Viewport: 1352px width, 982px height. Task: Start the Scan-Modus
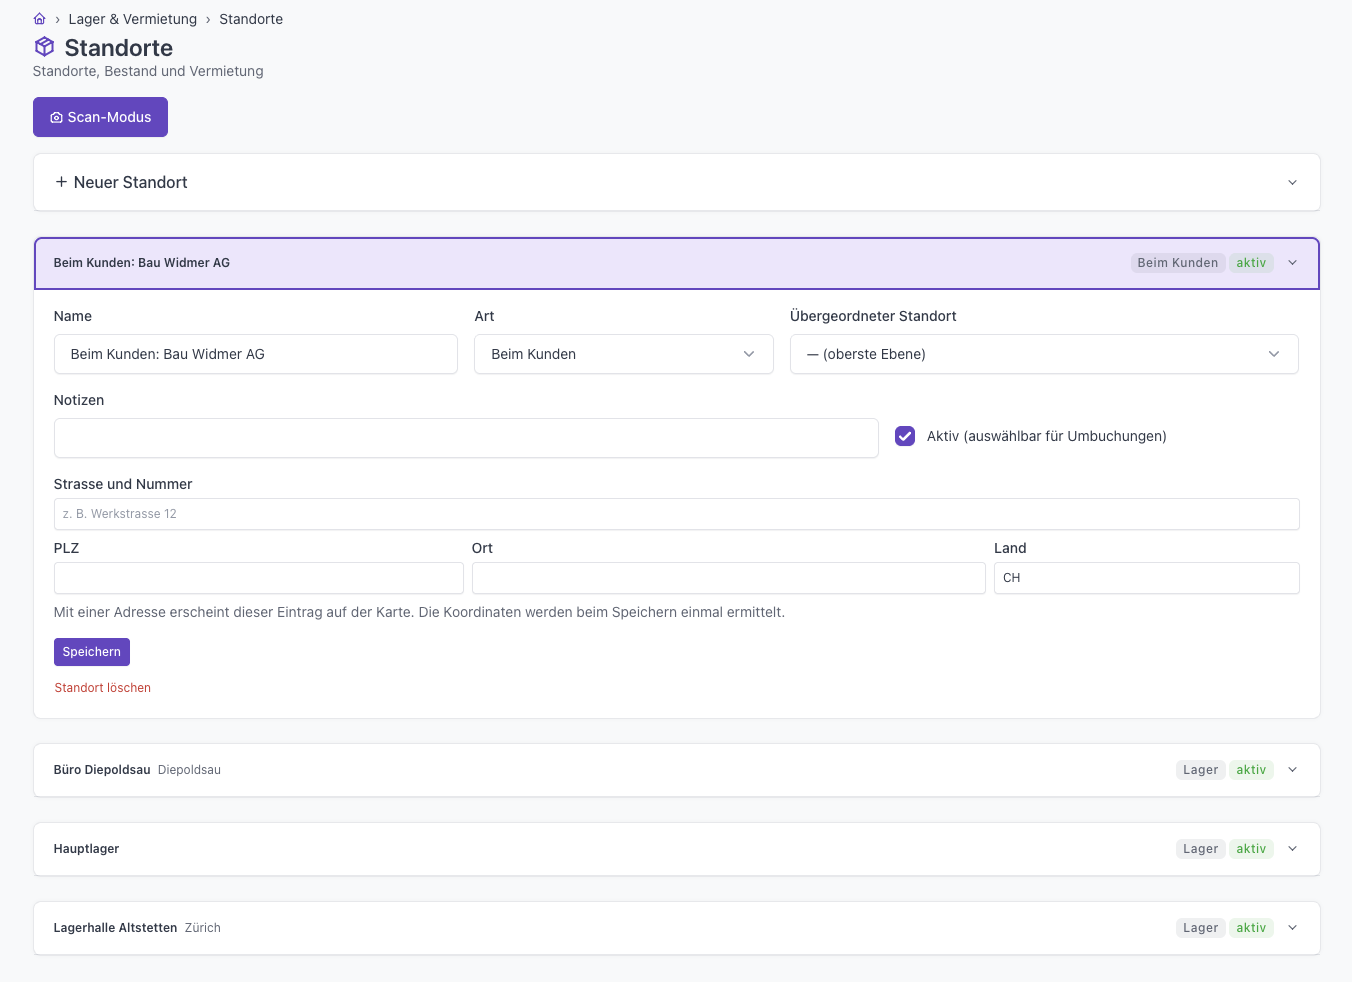pos(100,117)
